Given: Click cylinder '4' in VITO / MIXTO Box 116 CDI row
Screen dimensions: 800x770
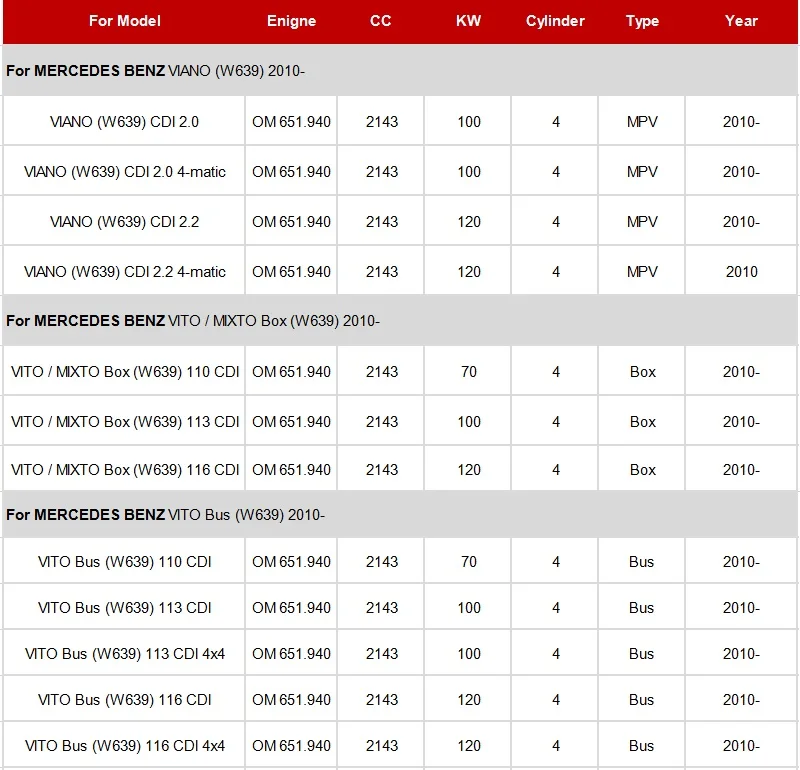Looking at the screenshot, I should click(556, 469).
